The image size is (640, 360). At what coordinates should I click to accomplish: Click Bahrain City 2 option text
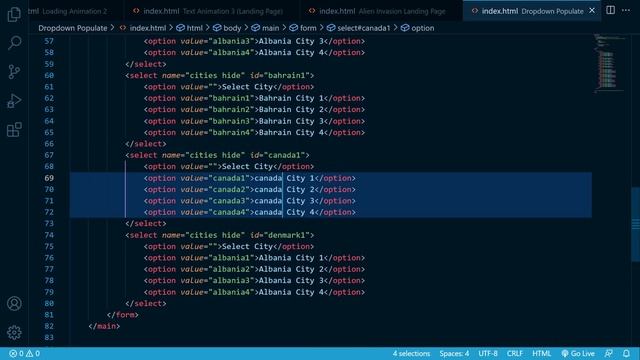(291, 109)
